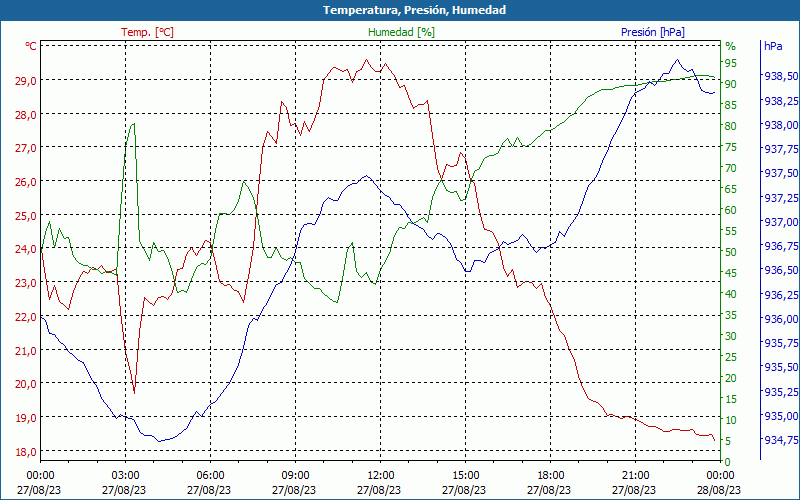The image size is (800, 500).
Task: Click '938,50' on the pressure axis
Action: click(781, 76)
